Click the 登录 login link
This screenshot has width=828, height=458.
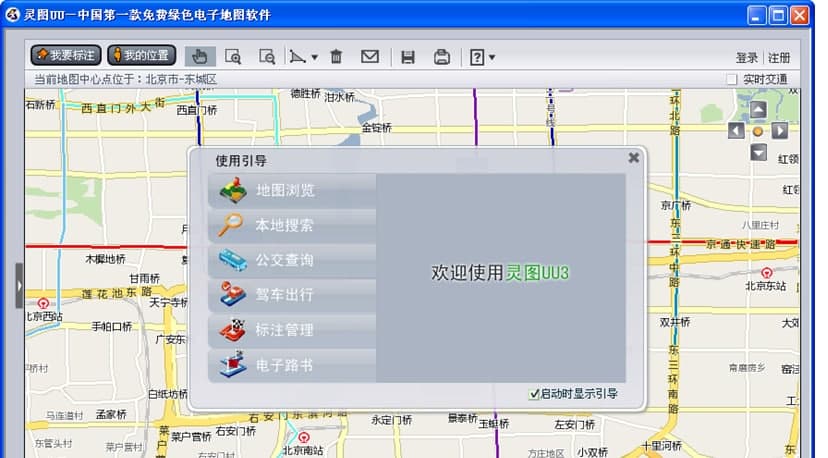tap(746, 58)
